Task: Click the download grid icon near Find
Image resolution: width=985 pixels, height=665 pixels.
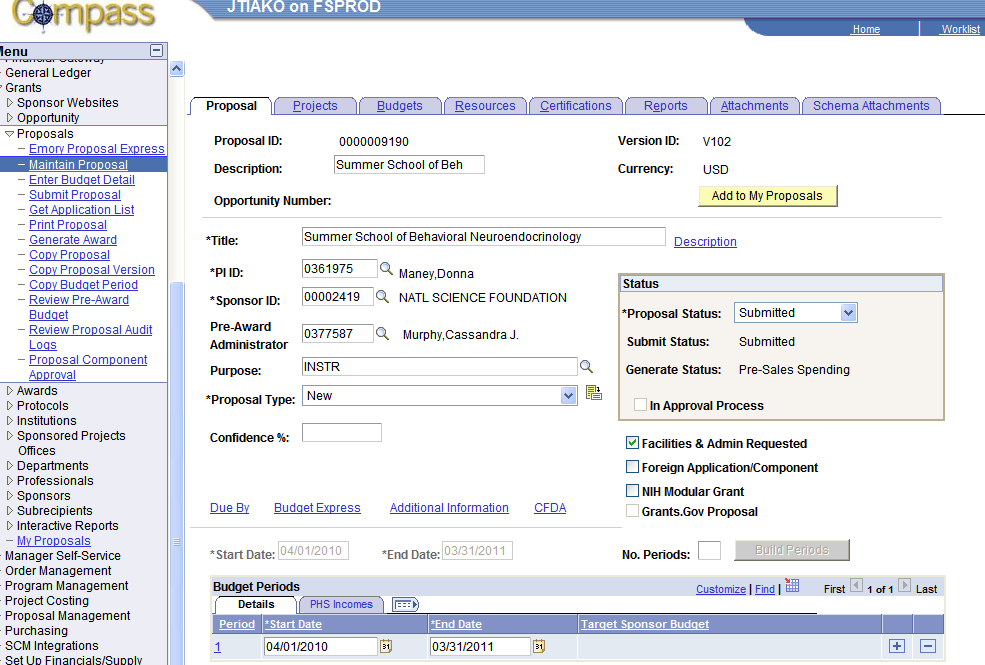Action: 792,586
